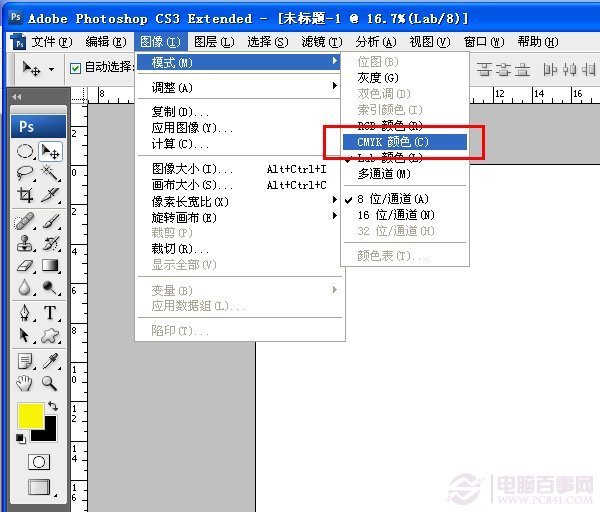Click the yellow foreground color swatch
The height and width of the screenshot is (512, 600).
(29, 415)
